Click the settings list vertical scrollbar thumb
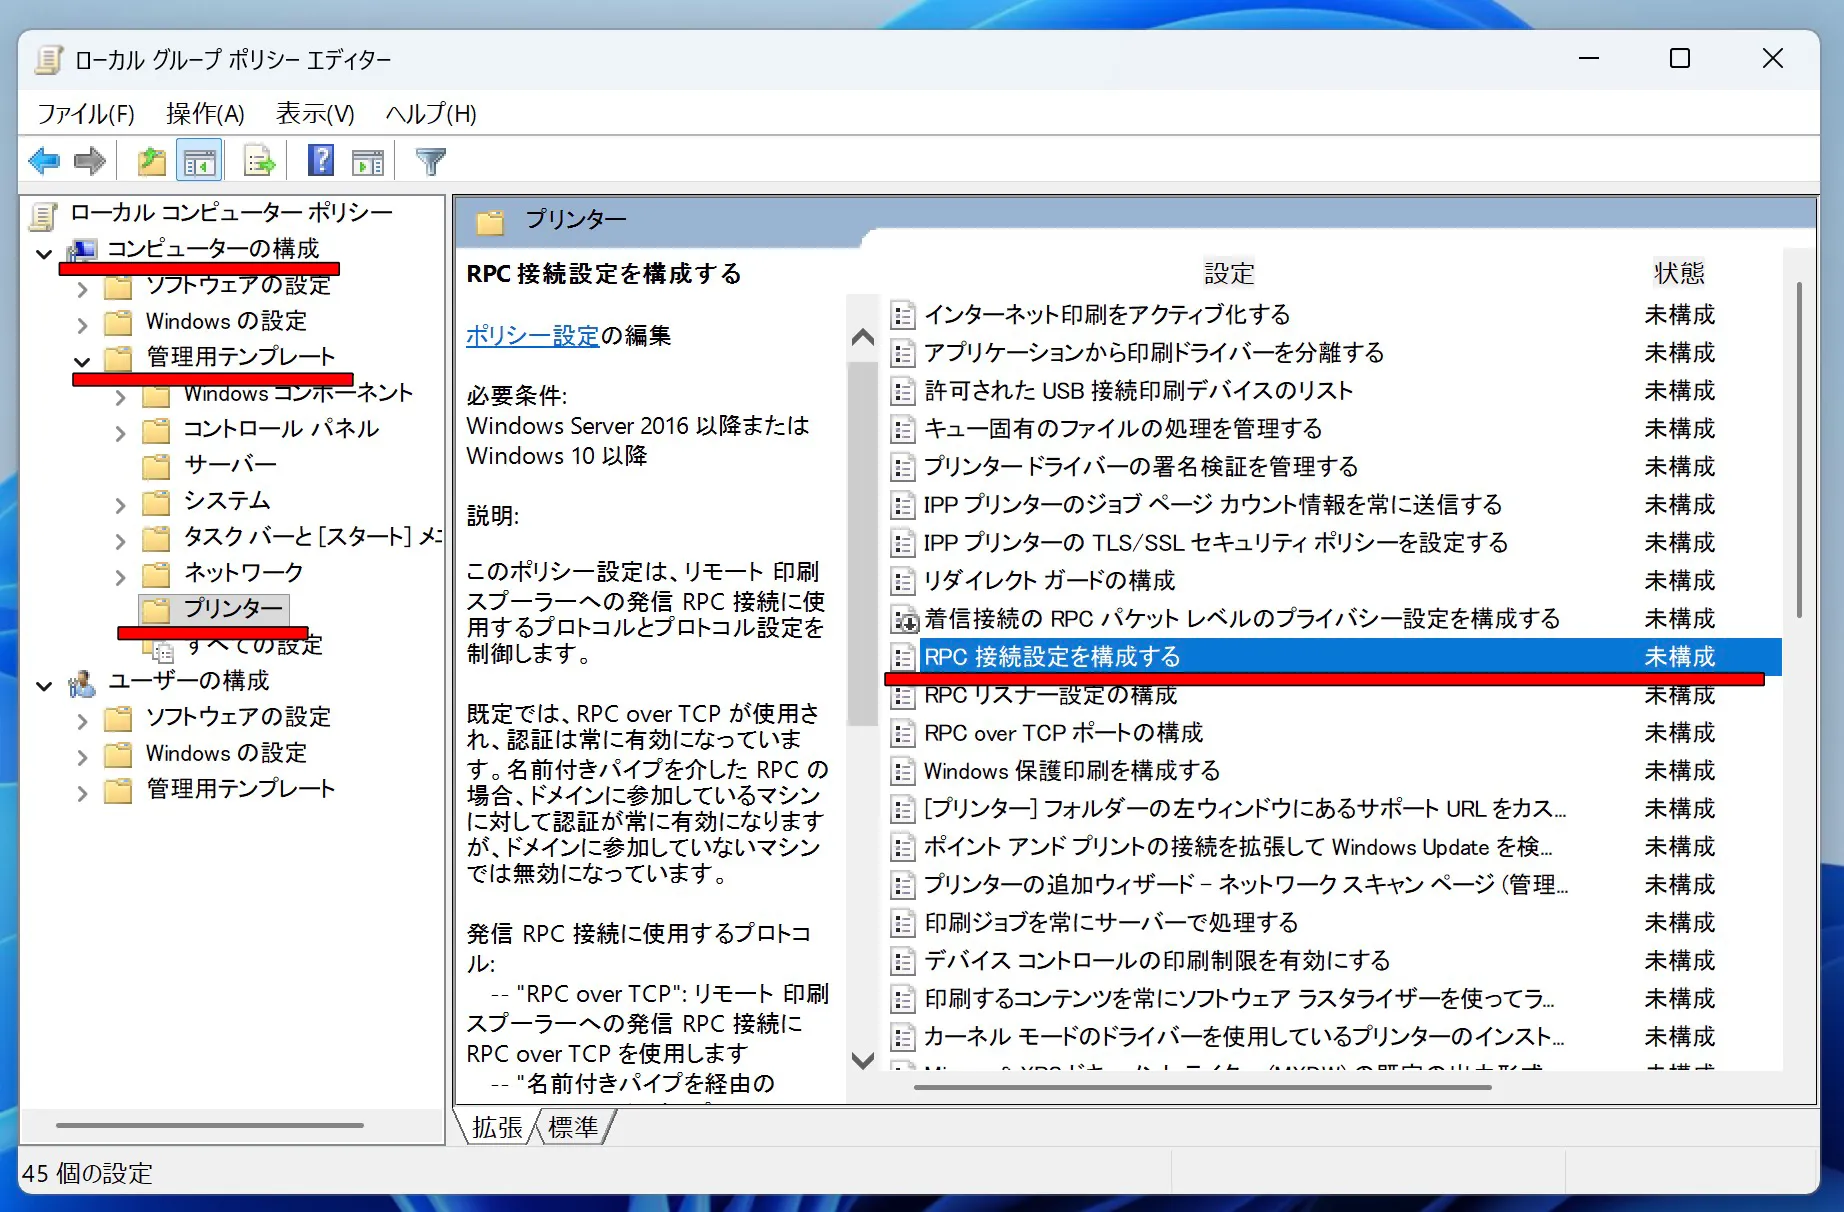The image size is (1844, 1212). tap(1799, 448)
